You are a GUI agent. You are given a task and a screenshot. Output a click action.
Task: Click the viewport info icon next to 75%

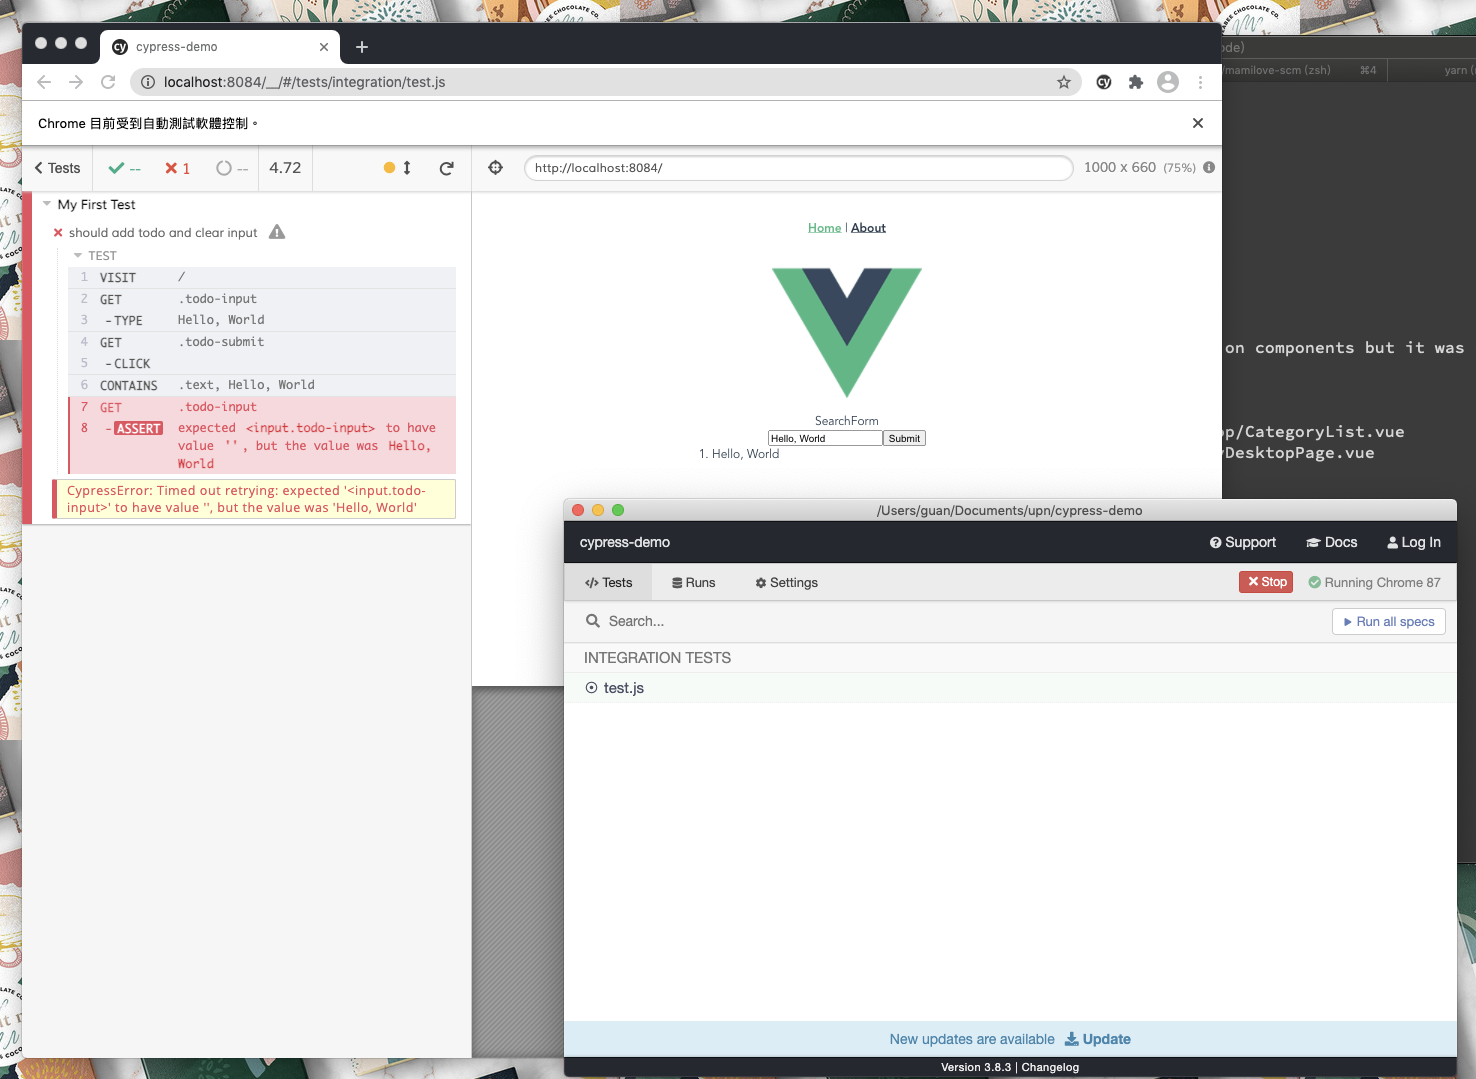click(x=1209, y=167)
